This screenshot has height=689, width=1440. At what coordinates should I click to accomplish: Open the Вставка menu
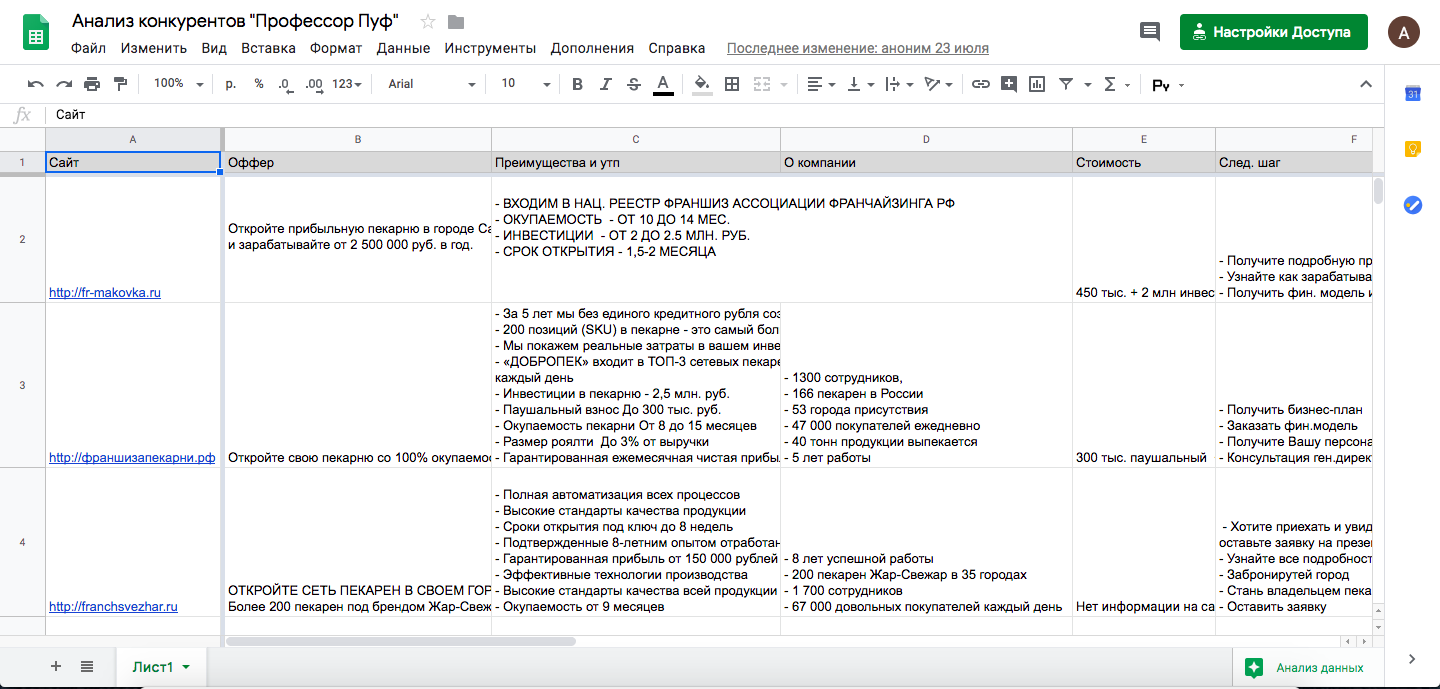268,48
